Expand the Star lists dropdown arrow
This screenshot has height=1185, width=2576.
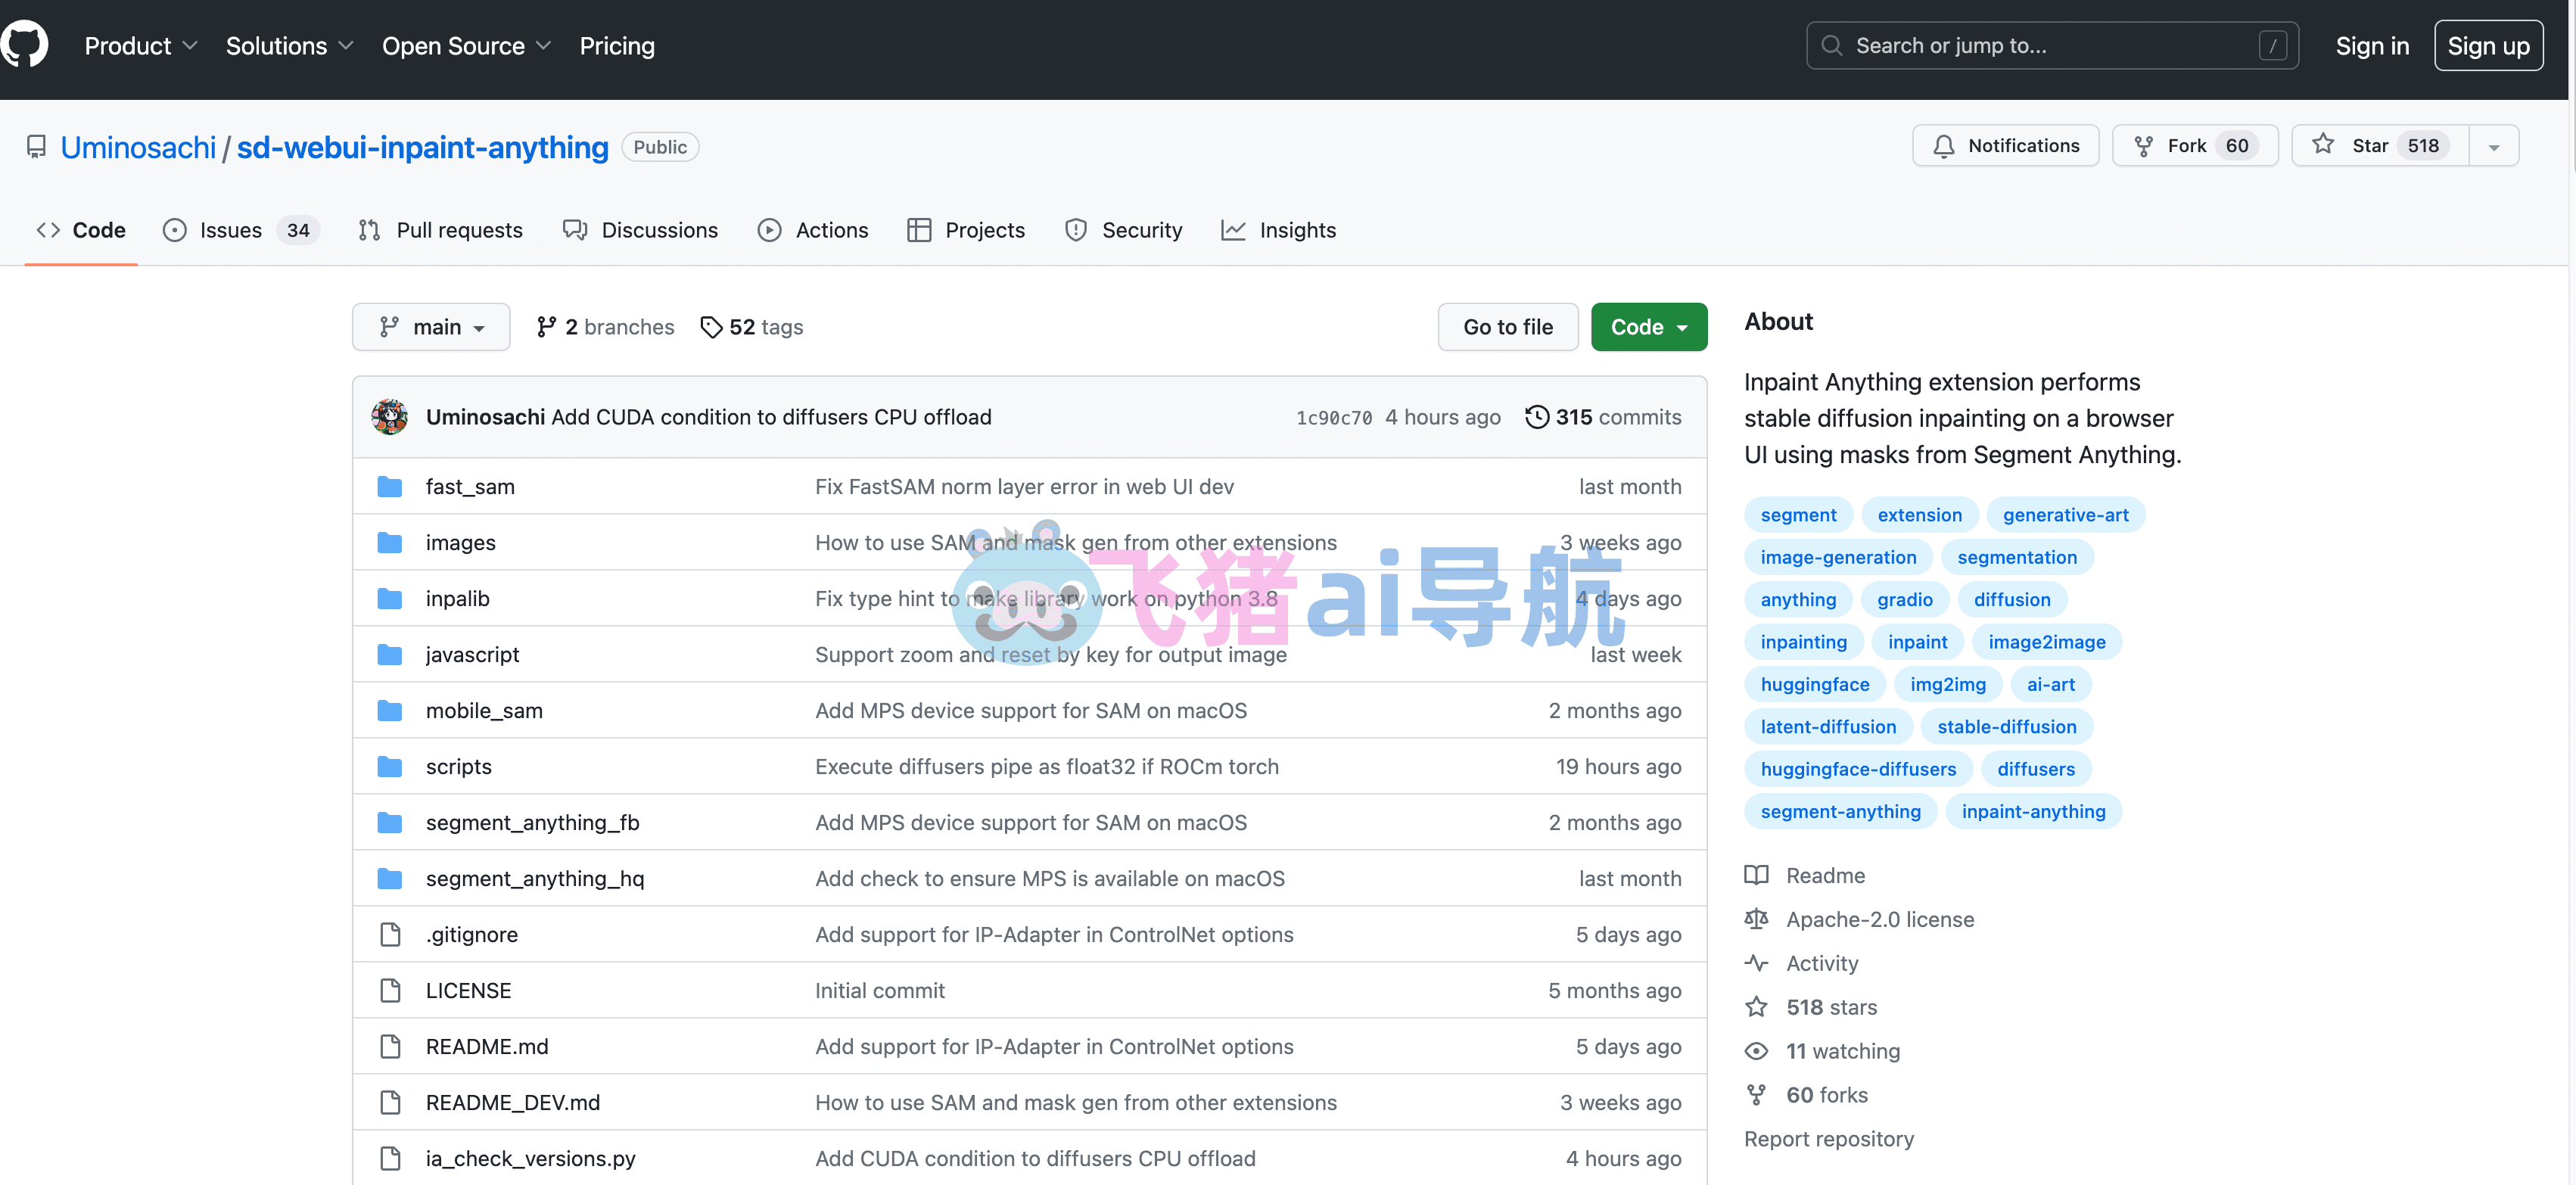click(2493, 147)
